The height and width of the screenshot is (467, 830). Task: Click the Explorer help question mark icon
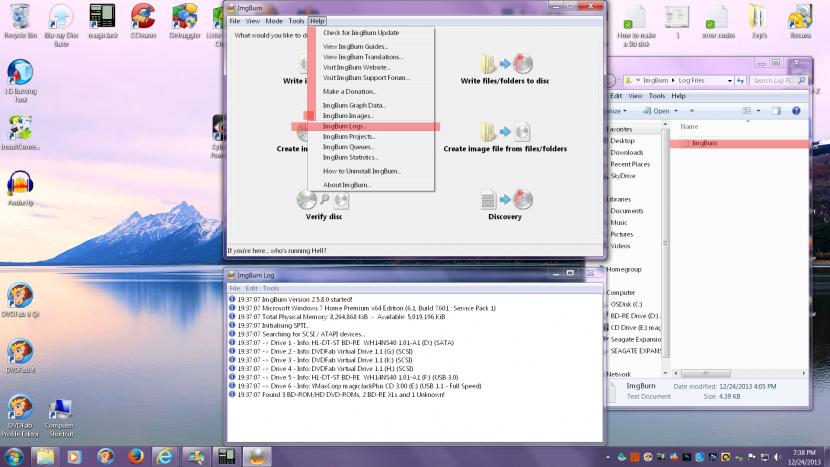click(x=796, y=111)
